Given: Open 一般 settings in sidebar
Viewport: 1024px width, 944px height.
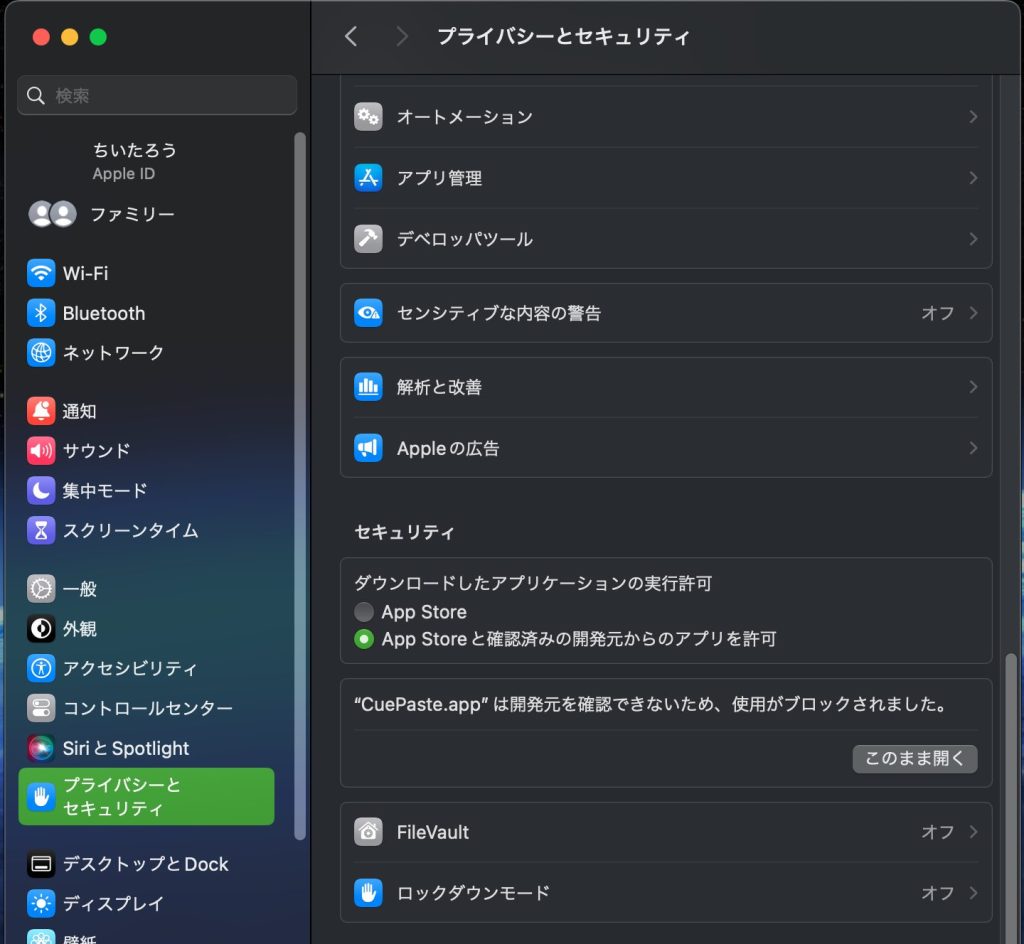Looking at the screenshot, I should [x=146, y=588].
